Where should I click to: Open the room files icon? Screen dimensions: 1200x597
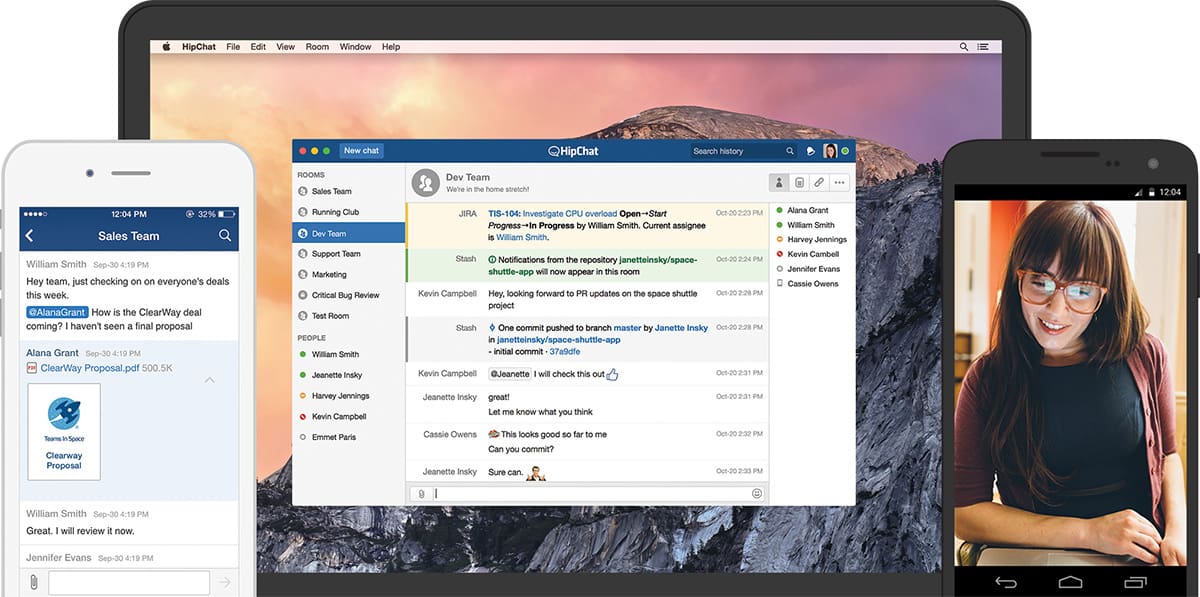click(x=799, y=182)
